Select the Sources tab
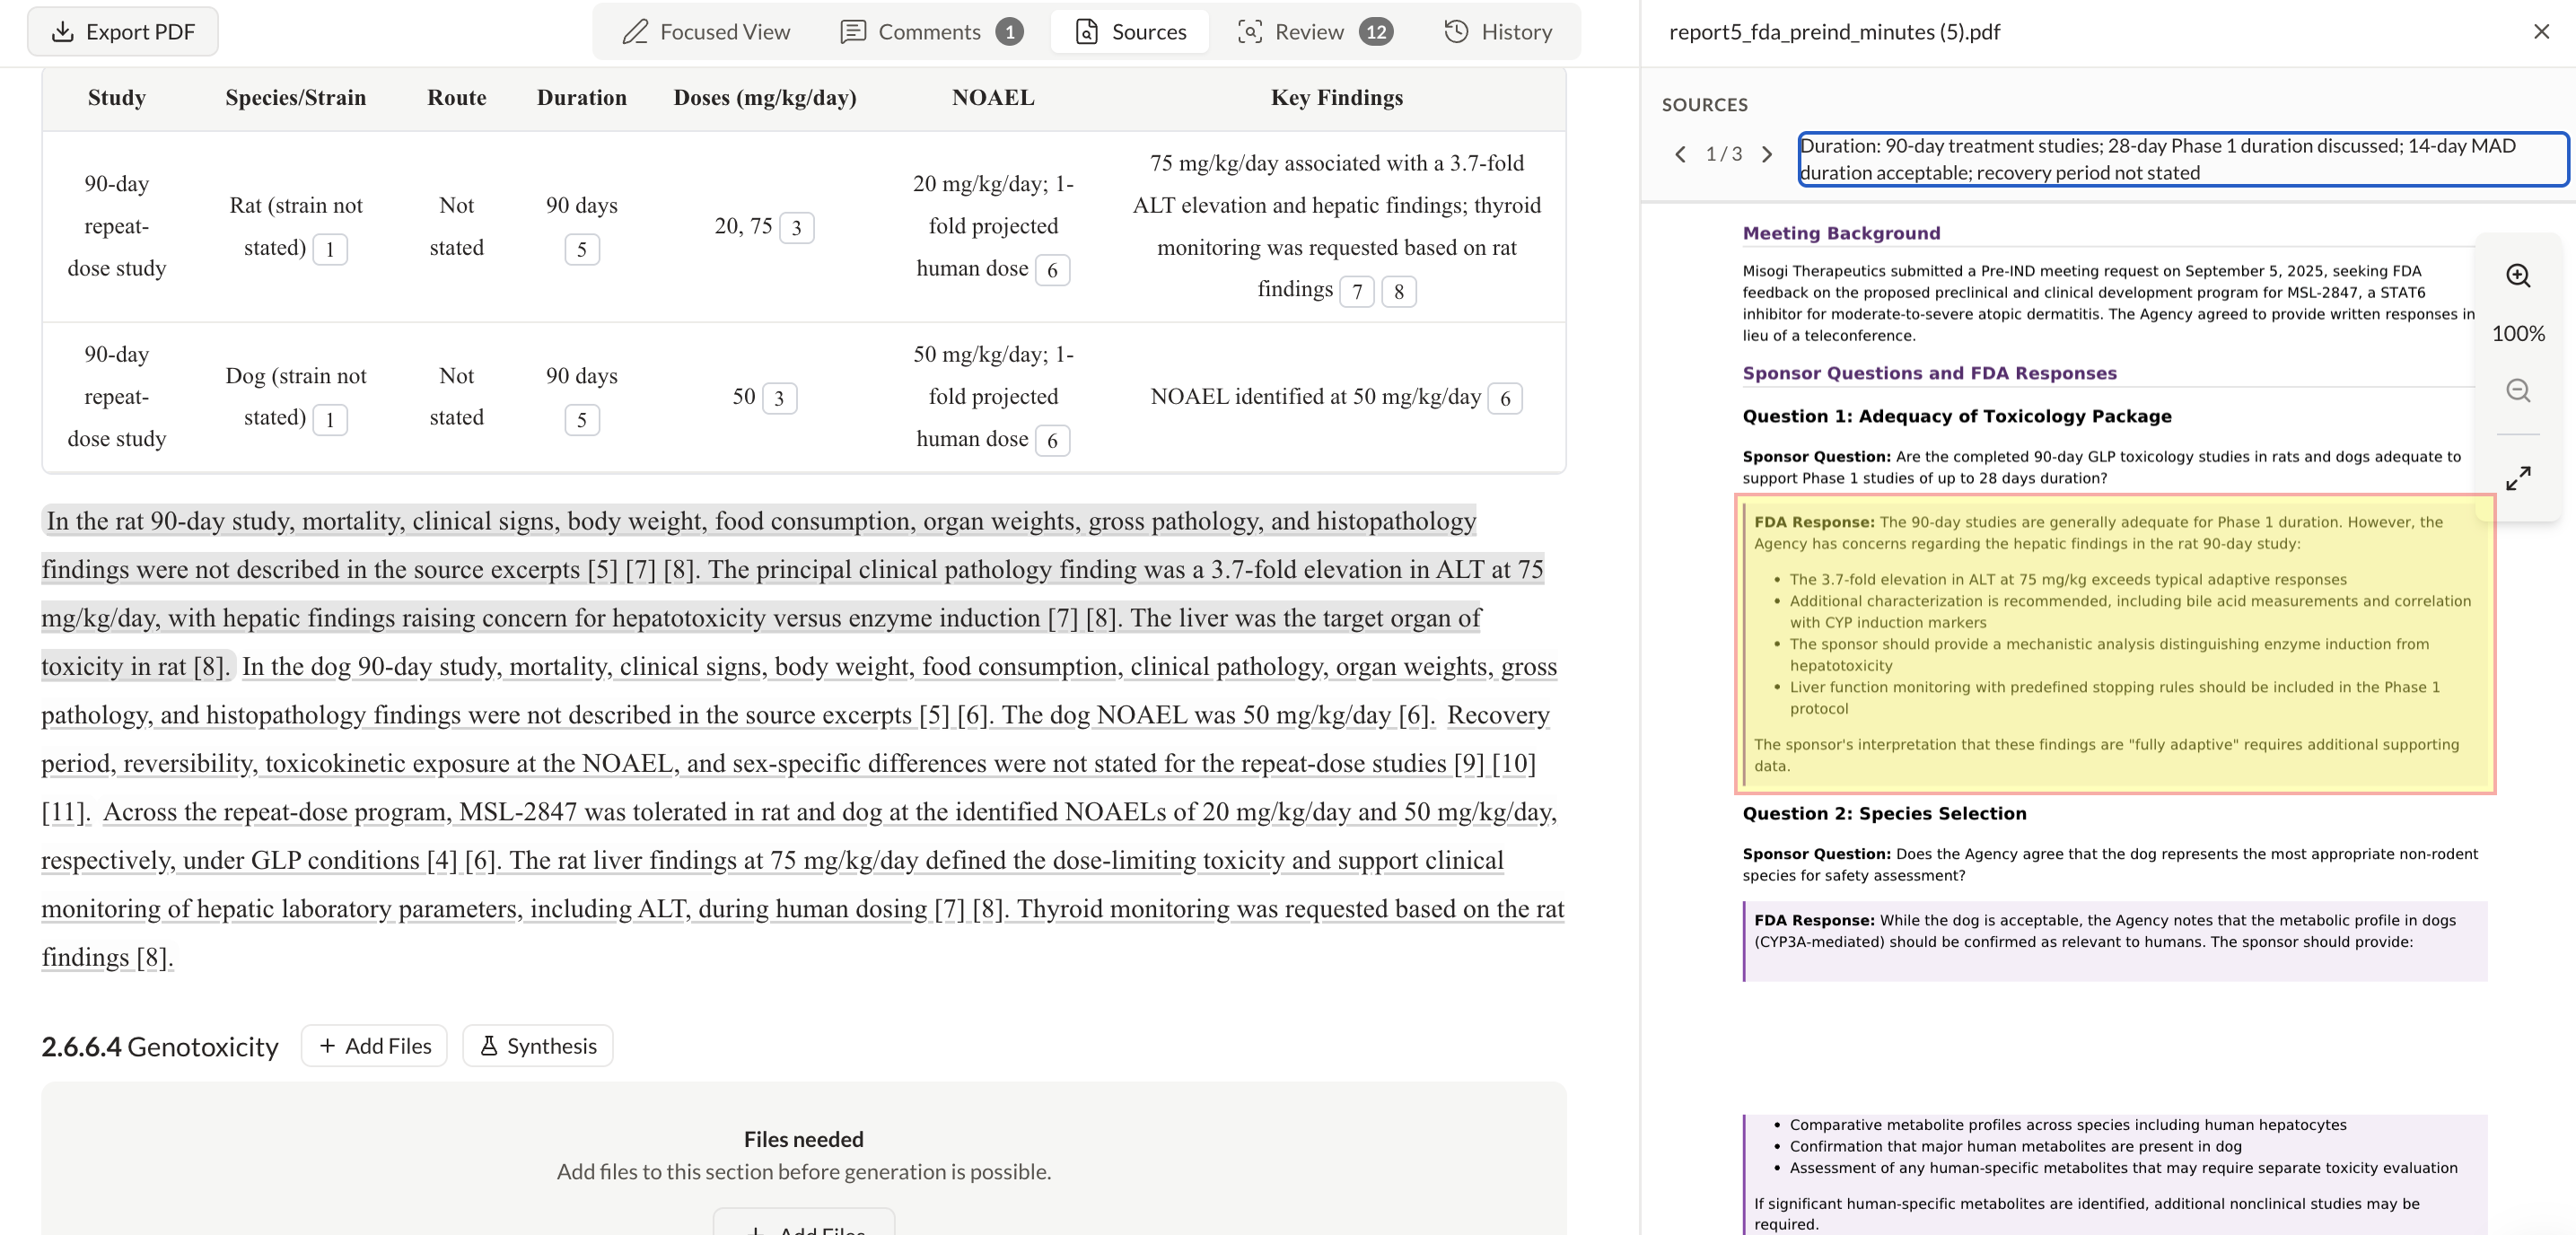The height and width of the screenshot is (1235, 2576). coord(1130,32)
